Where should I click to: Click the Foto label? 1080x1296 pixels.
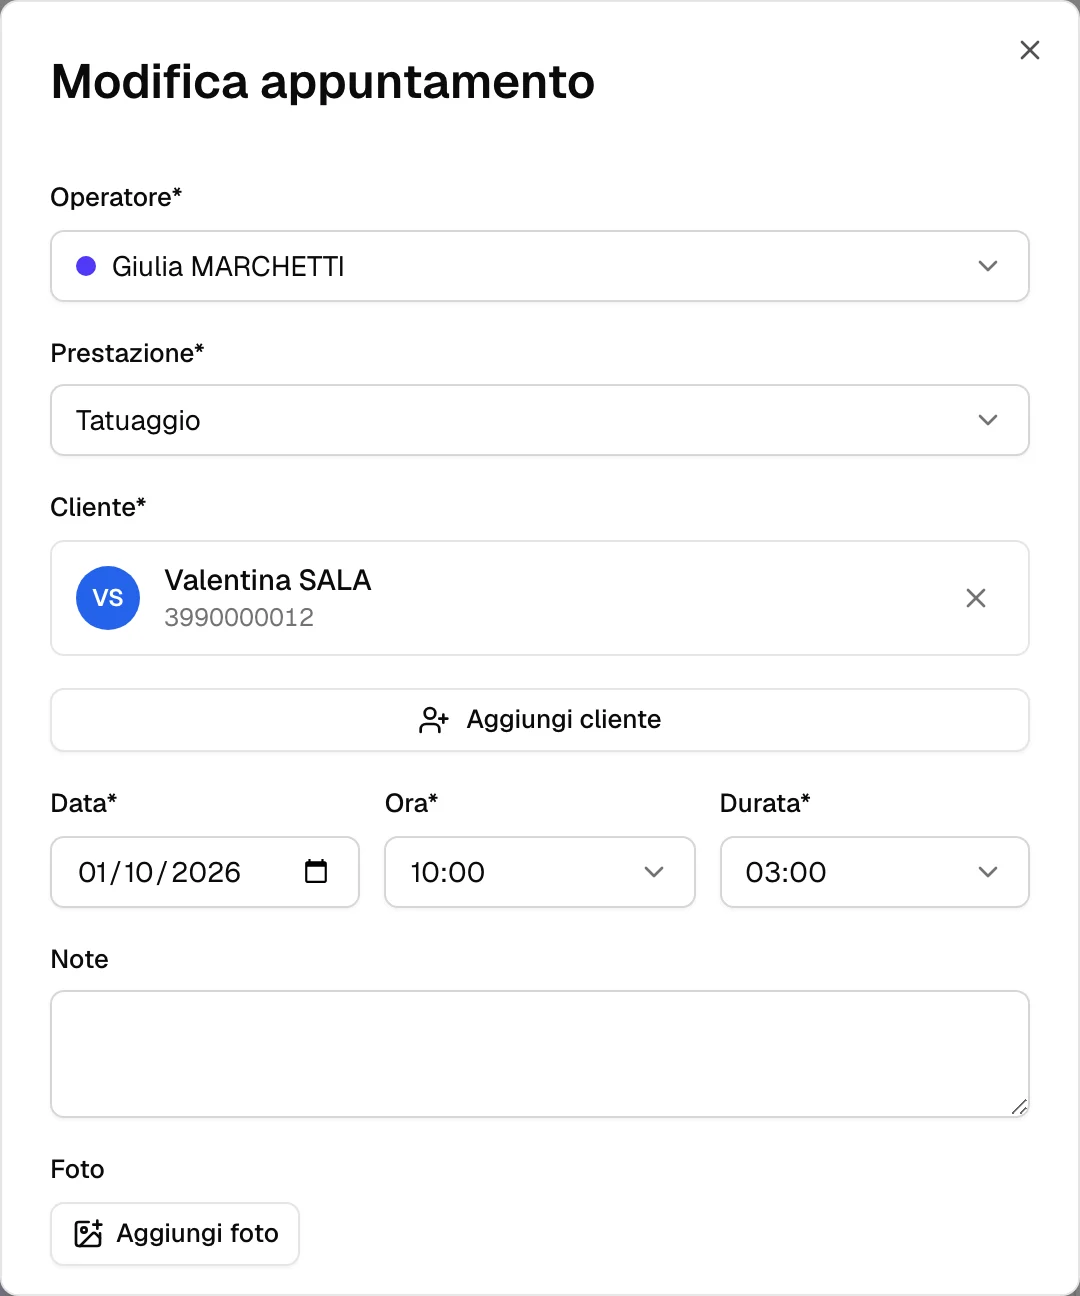pos(77,1169)
